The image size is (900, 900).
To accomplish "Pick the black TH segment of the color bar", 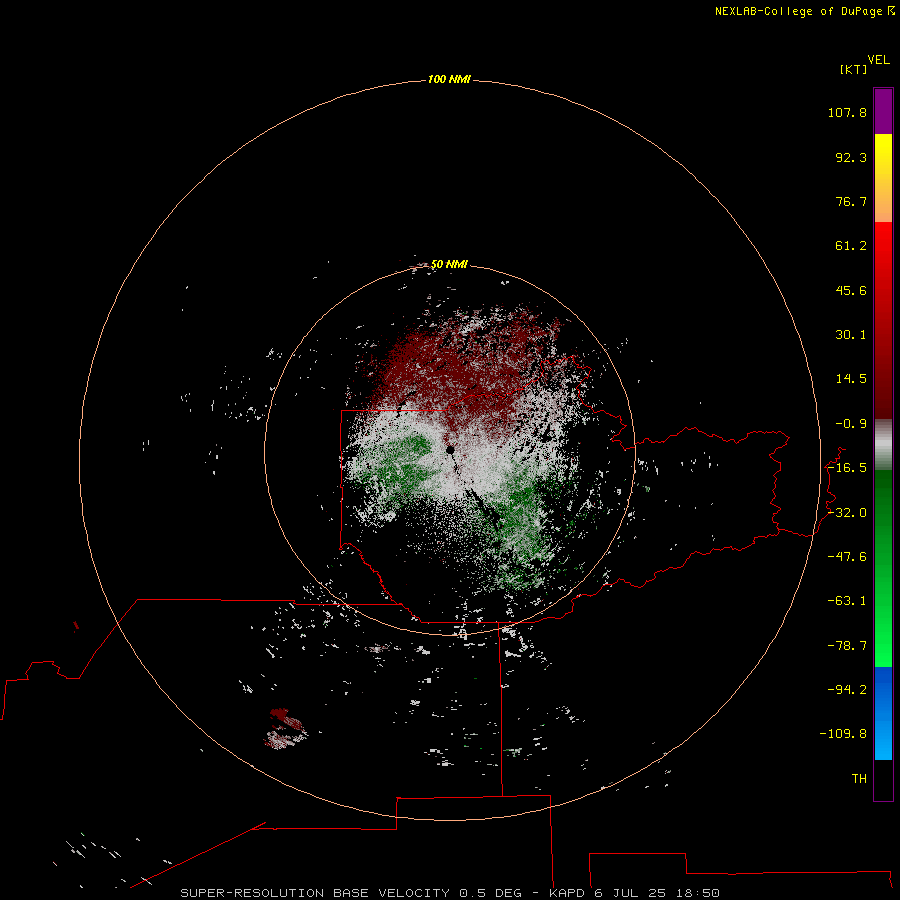I will (x=883, y=780).
